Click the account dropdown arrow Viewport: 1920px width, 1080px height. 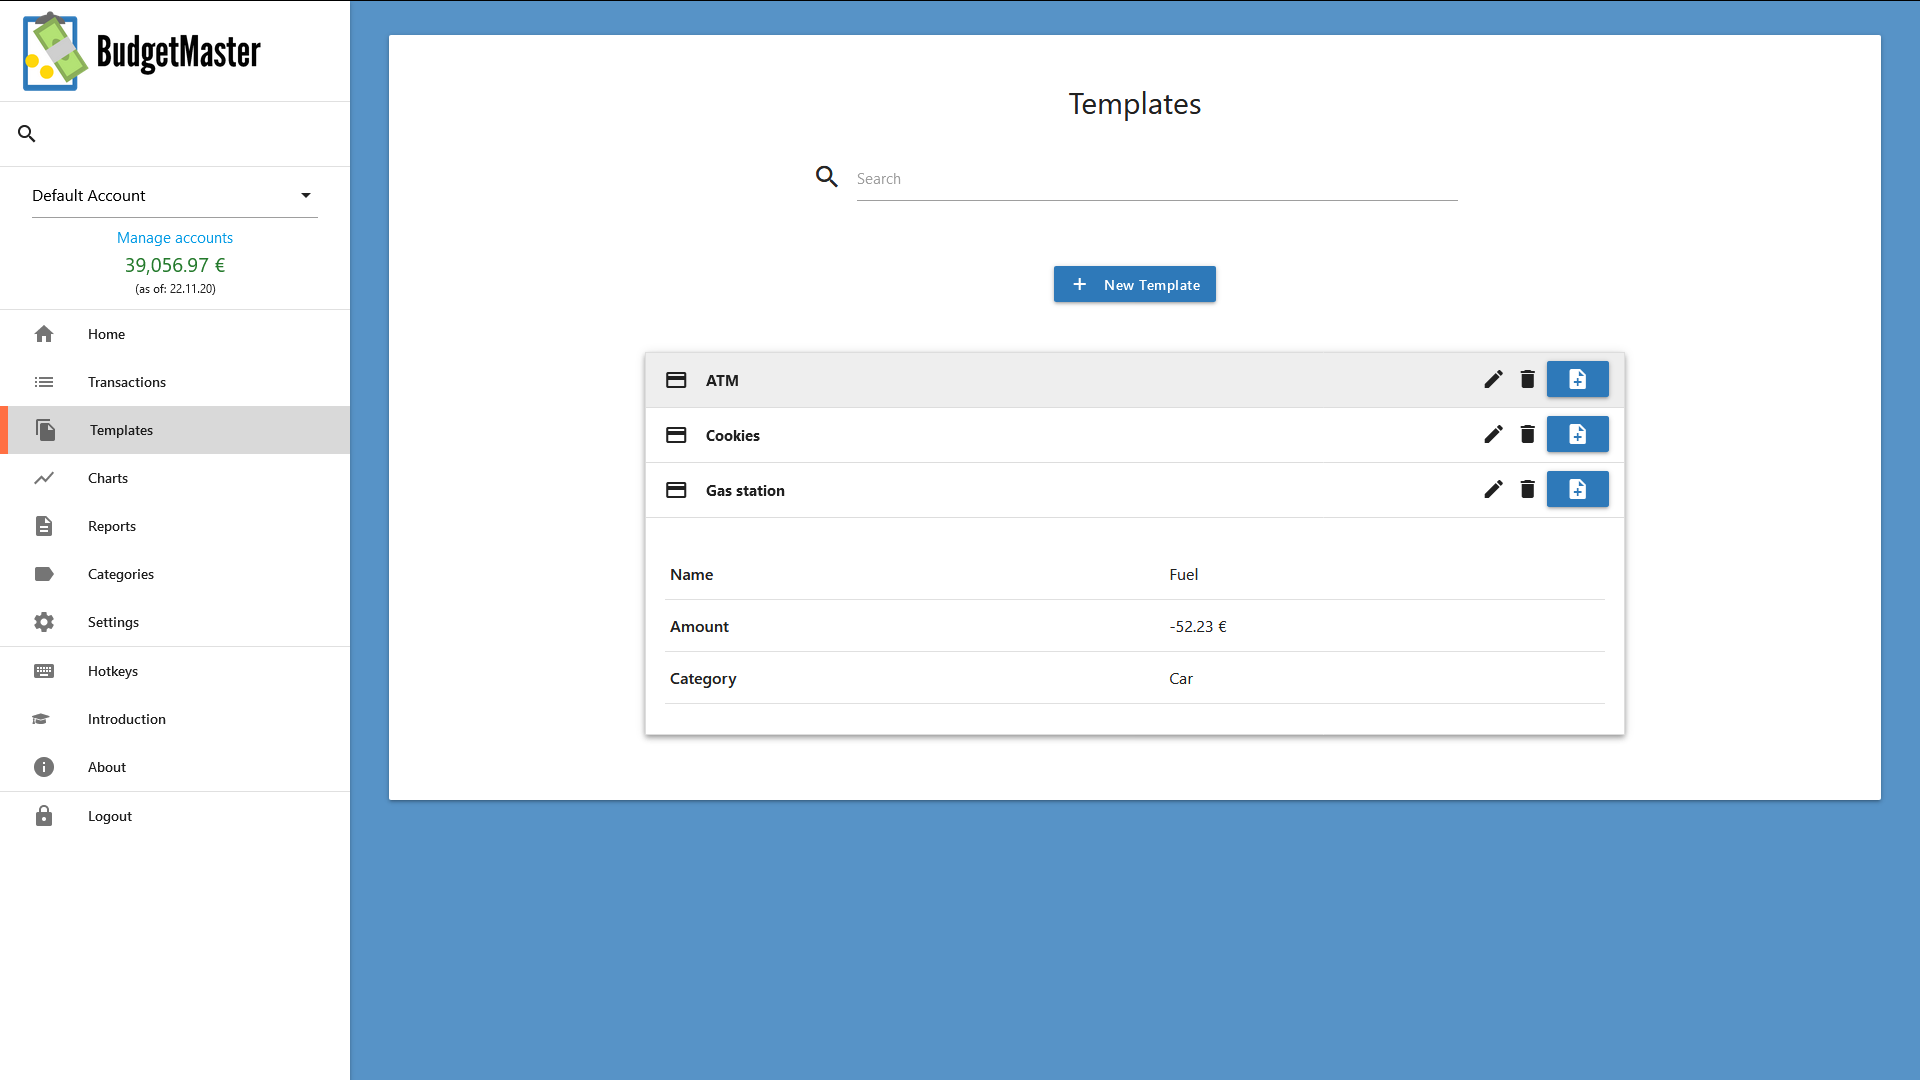pyautogui.click(x=306, y=196)
